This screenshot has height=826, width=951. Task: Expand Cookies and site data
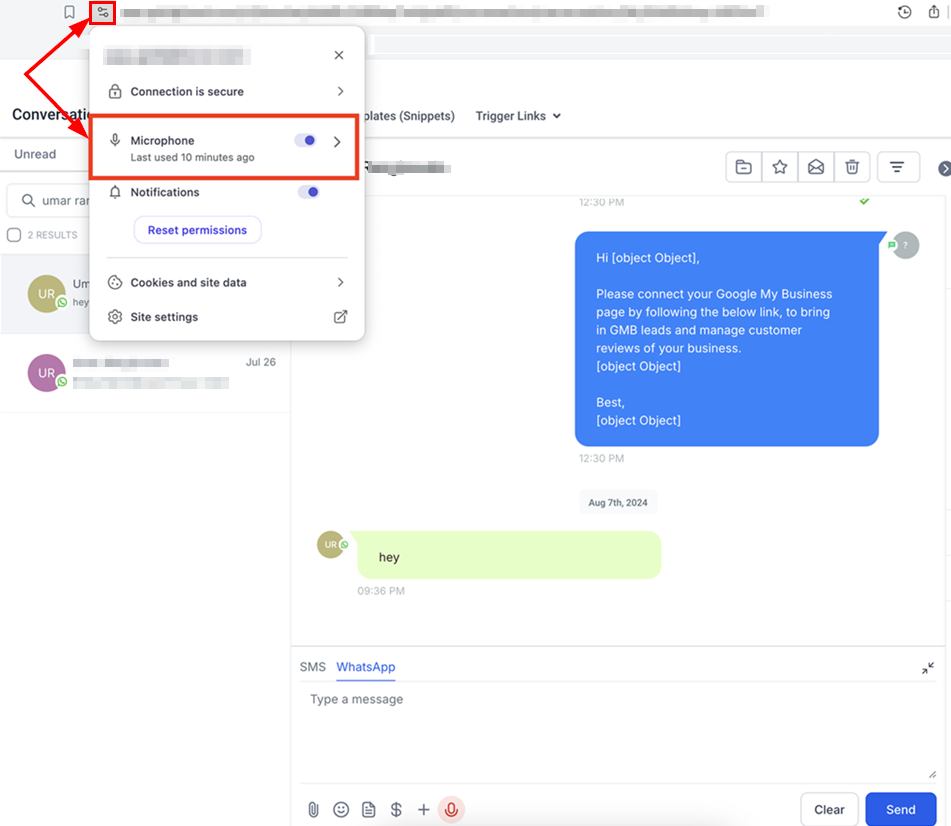point(227,283)
